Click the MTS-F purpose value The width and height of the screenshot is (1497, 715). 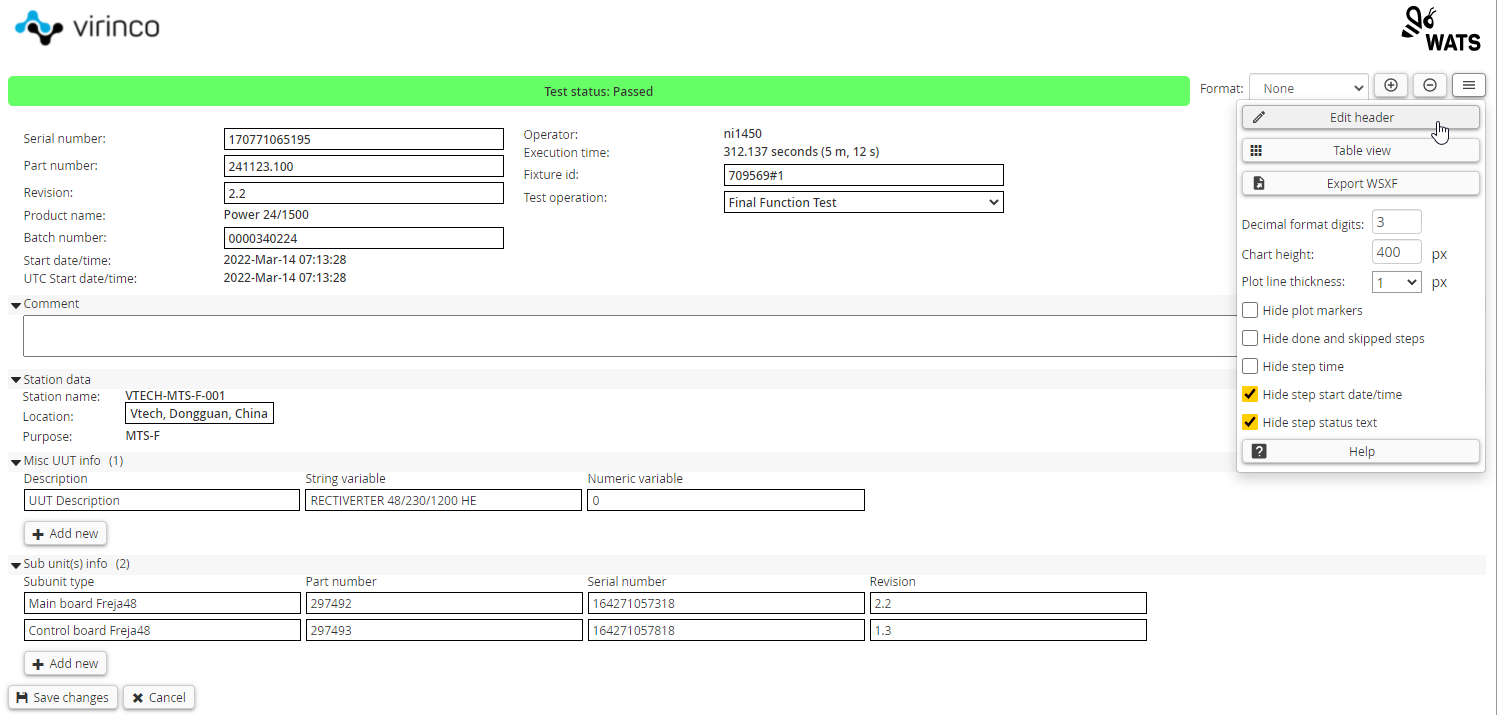tap(143, 436)
